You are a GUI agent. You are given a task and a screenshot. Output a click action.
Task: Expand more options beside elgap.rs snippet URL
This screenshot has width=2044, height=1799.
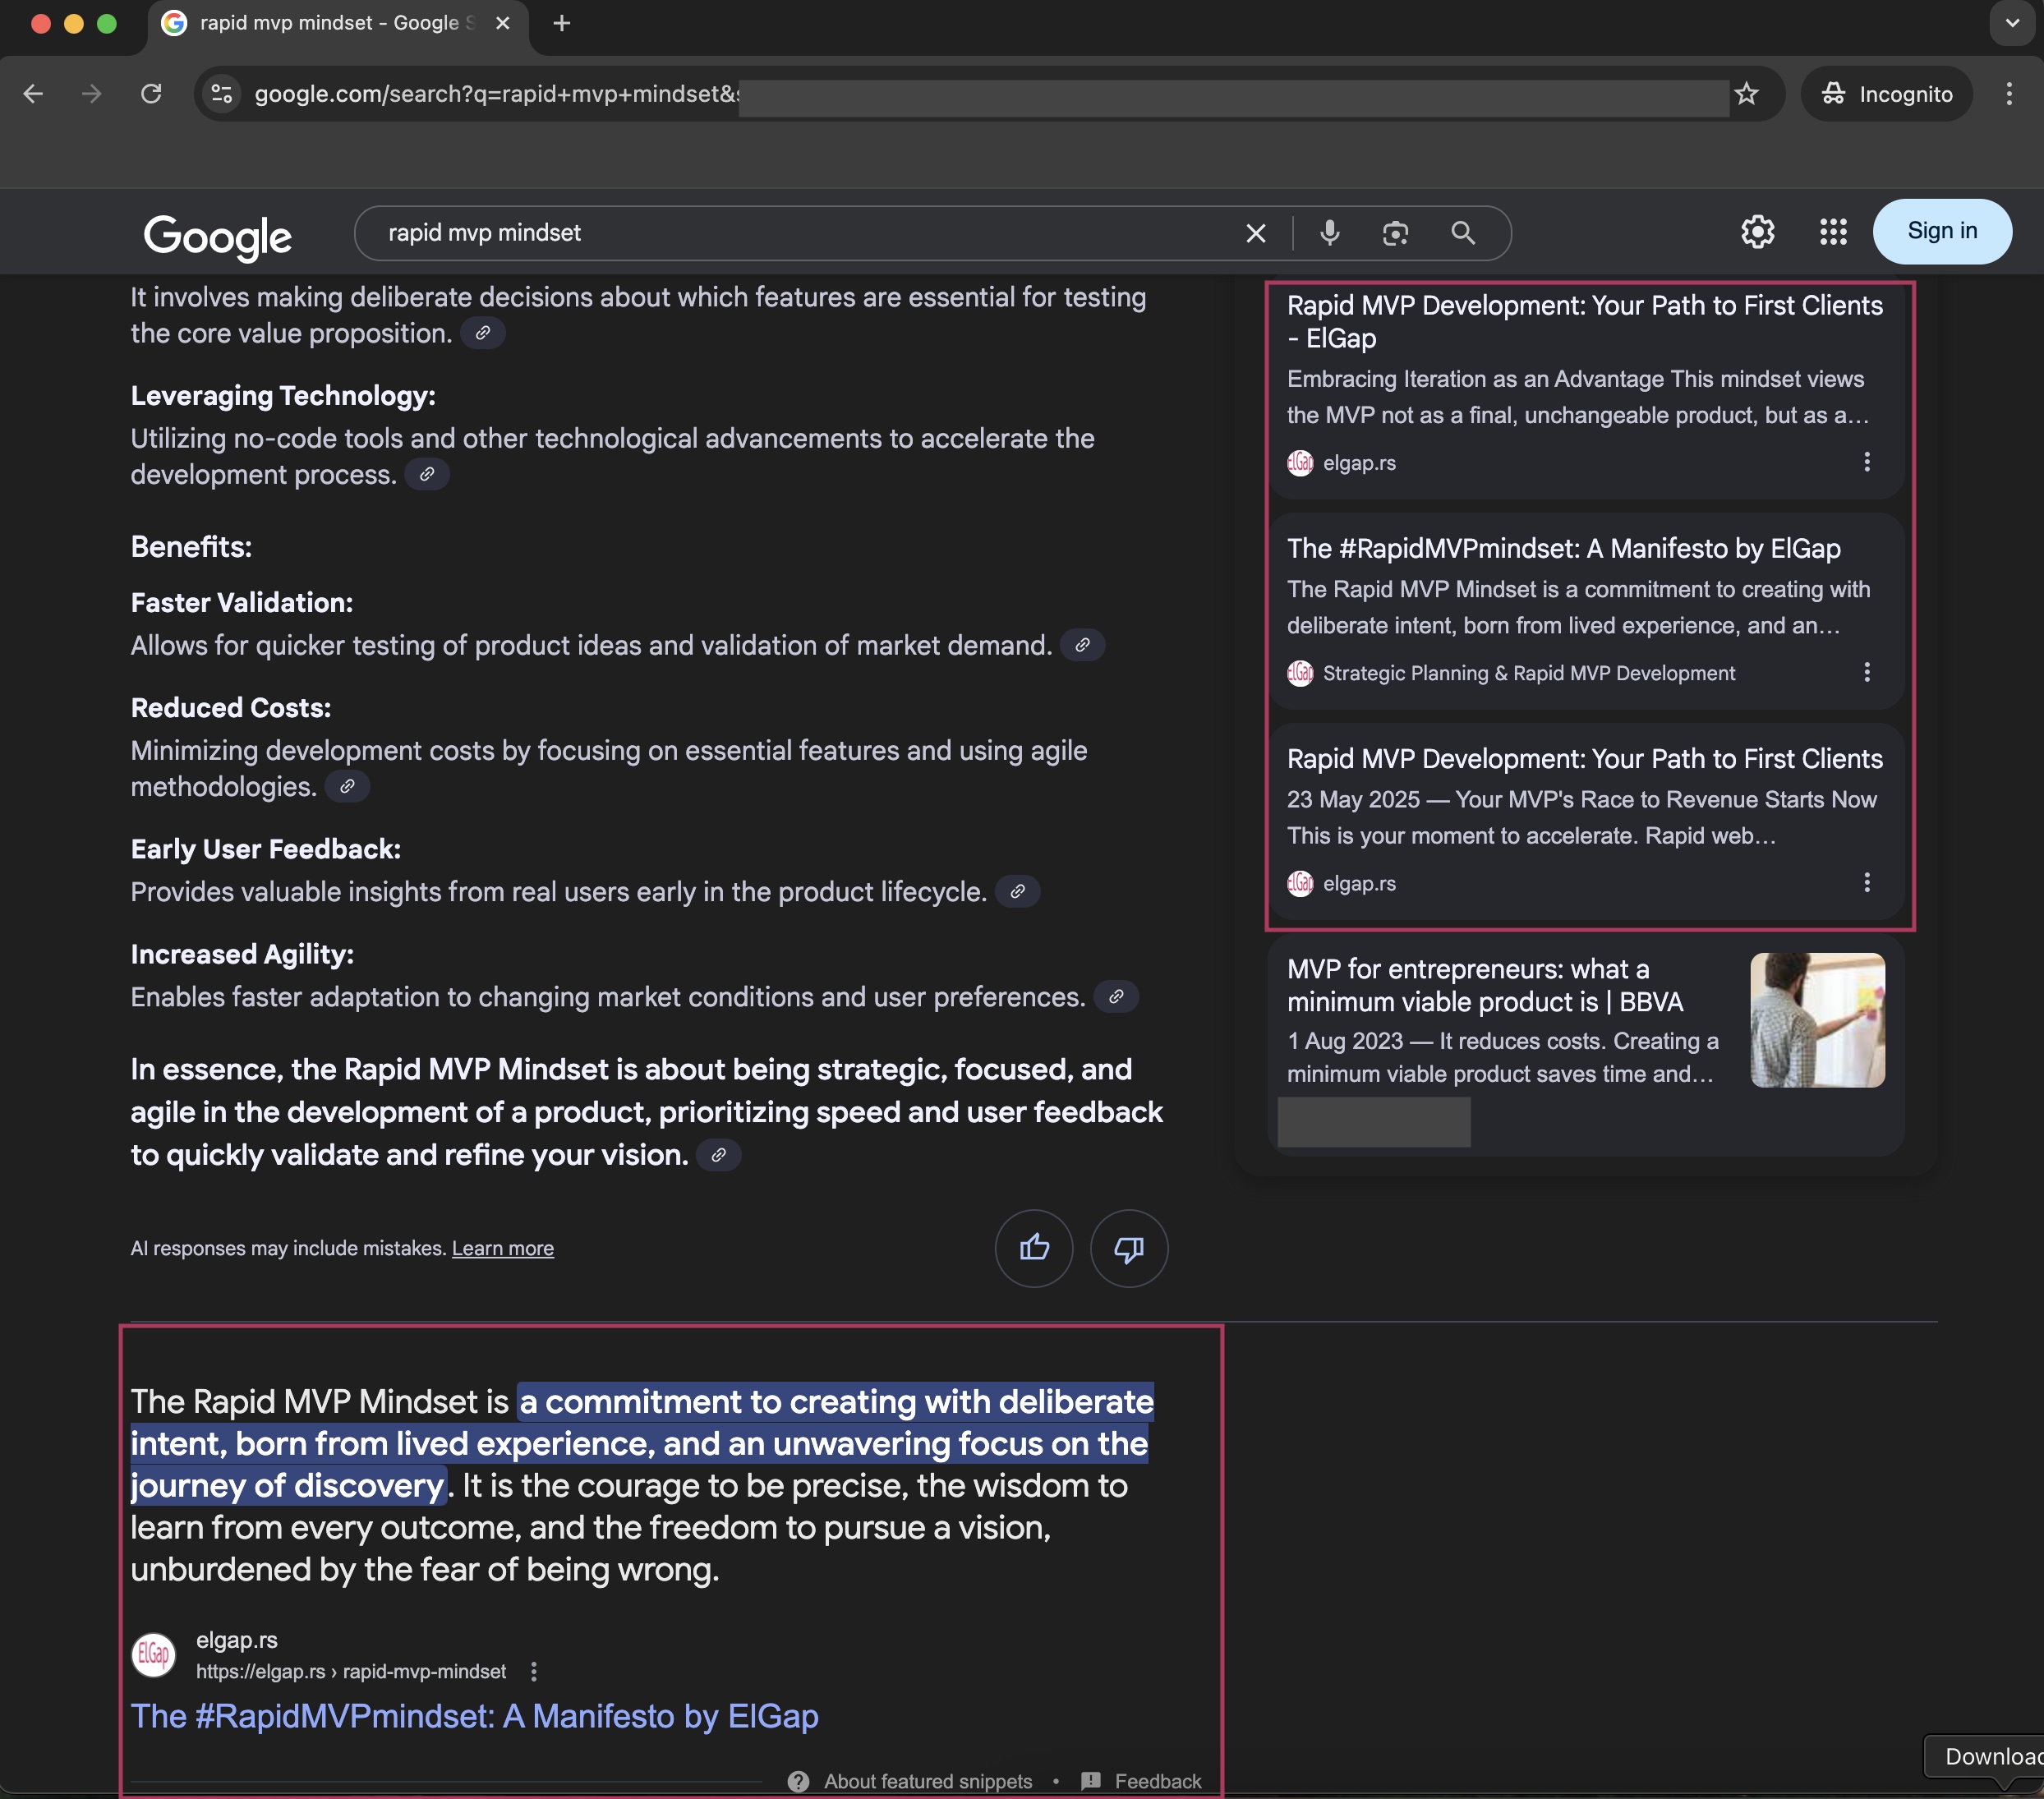tap(534, 1671)
